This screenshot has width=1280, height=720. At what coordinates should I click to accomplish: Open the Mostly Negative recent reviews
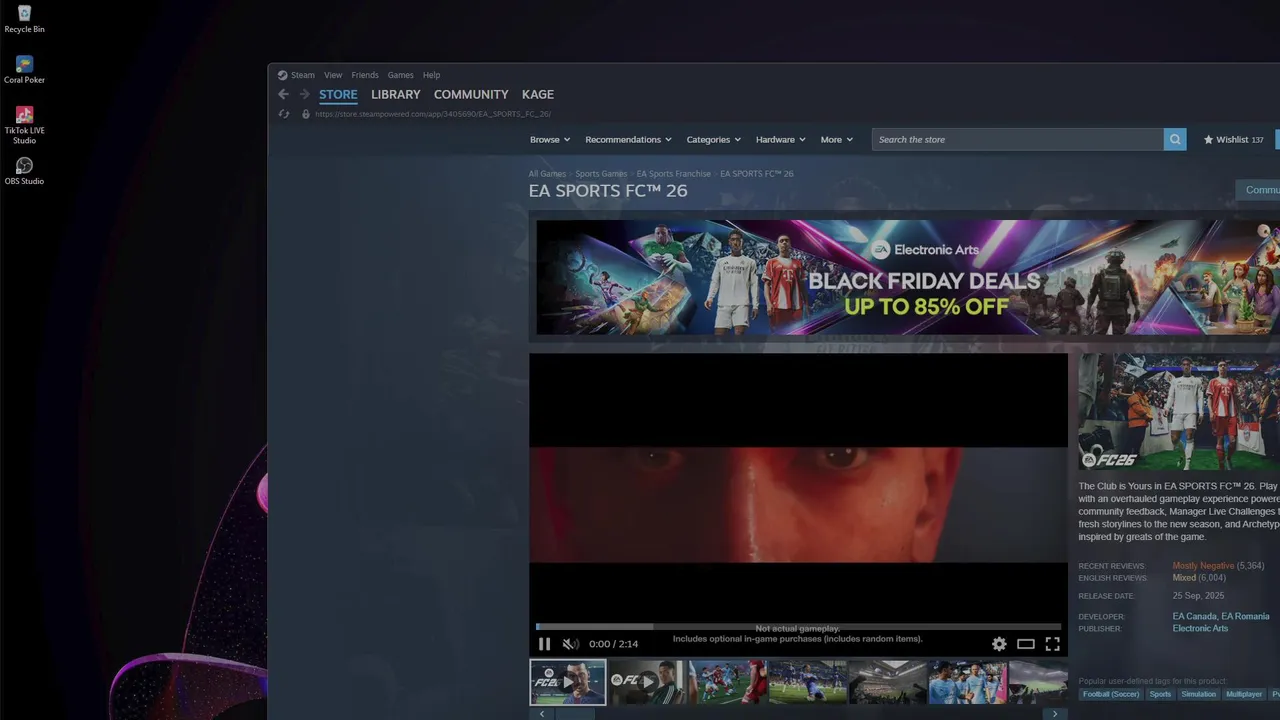[x=1203, y=566]
